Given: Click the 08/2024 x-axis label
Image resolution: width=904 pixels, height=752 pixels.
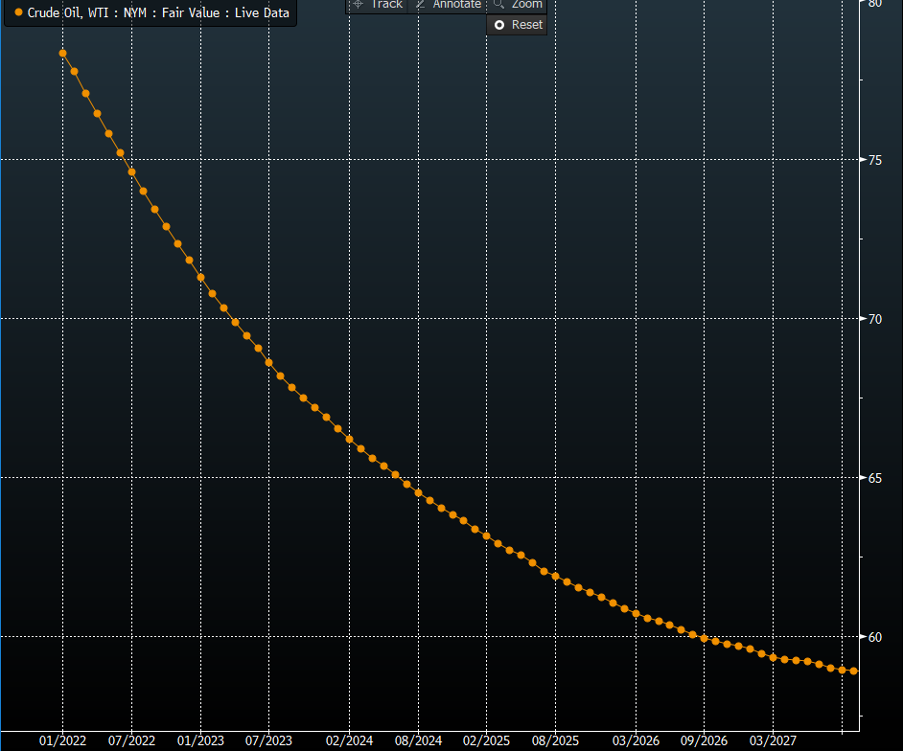Looking at the screenshot, I should pyautogui.click(x=419, y=741).
